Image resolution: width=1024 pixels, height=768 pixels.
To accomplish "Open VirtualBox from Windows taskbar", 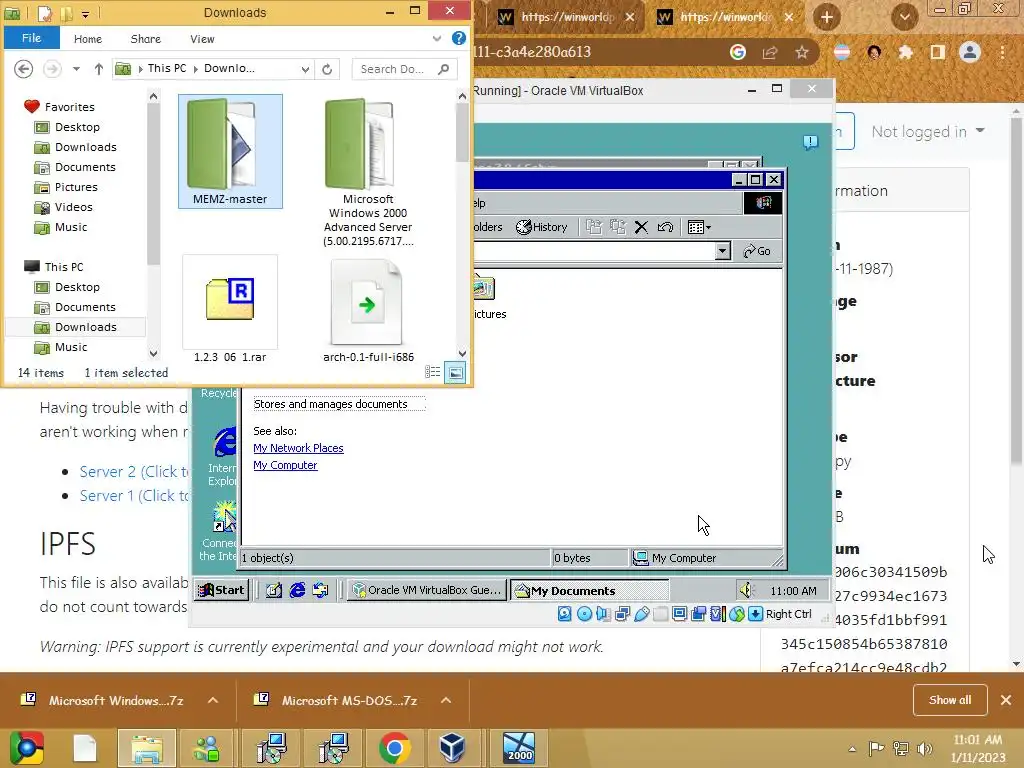I will tap(452, 748).
